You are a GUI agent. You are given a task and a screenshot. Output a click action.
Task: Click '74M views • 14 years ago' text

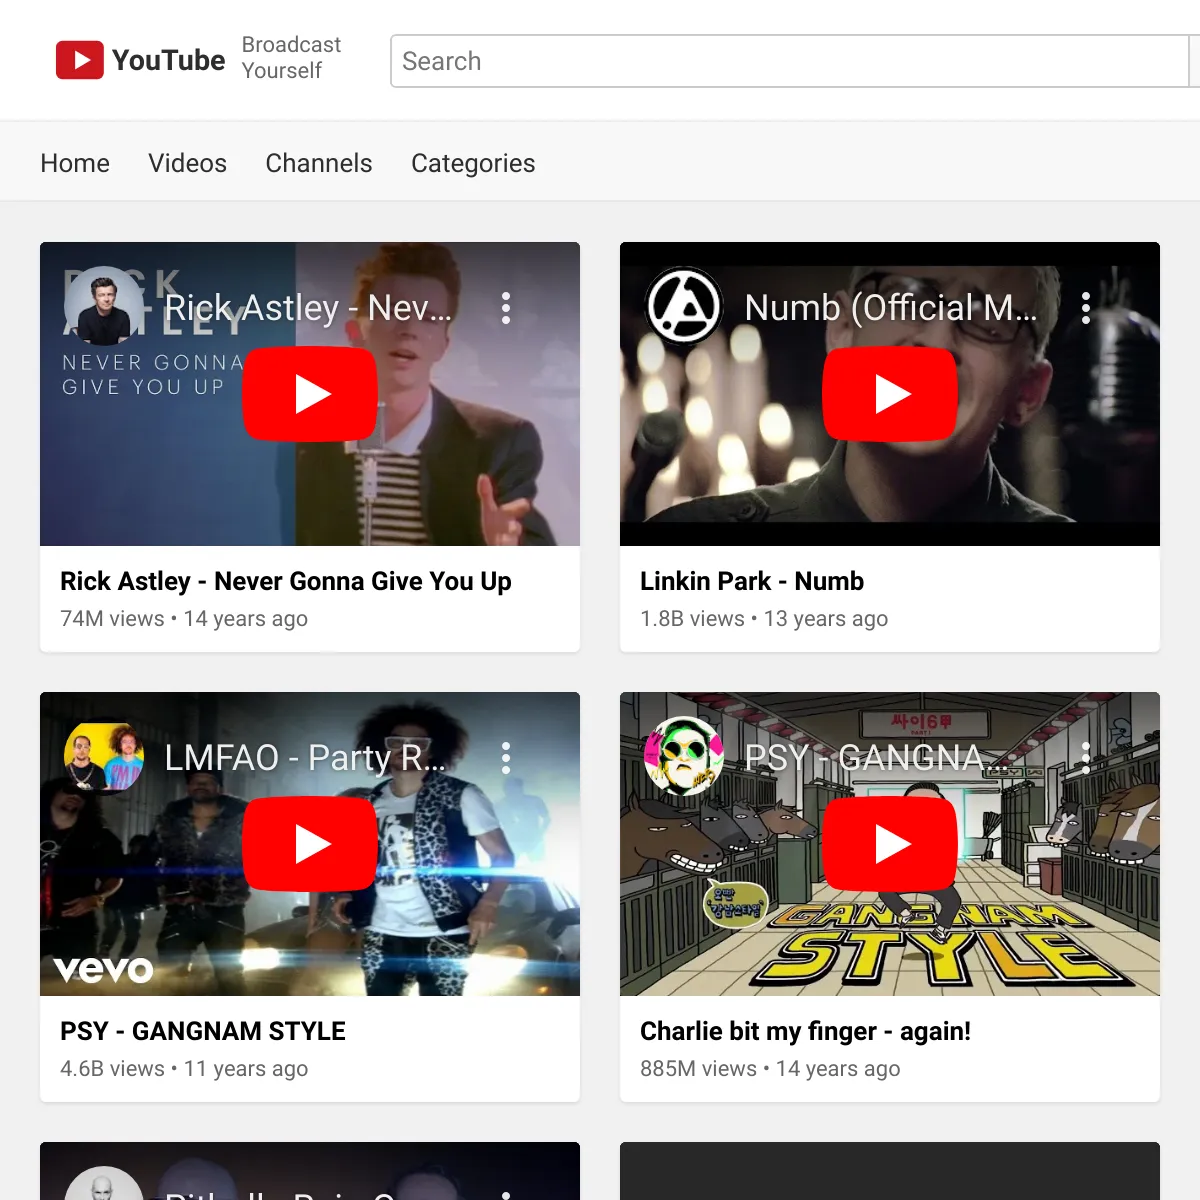[x=184, y=619]
